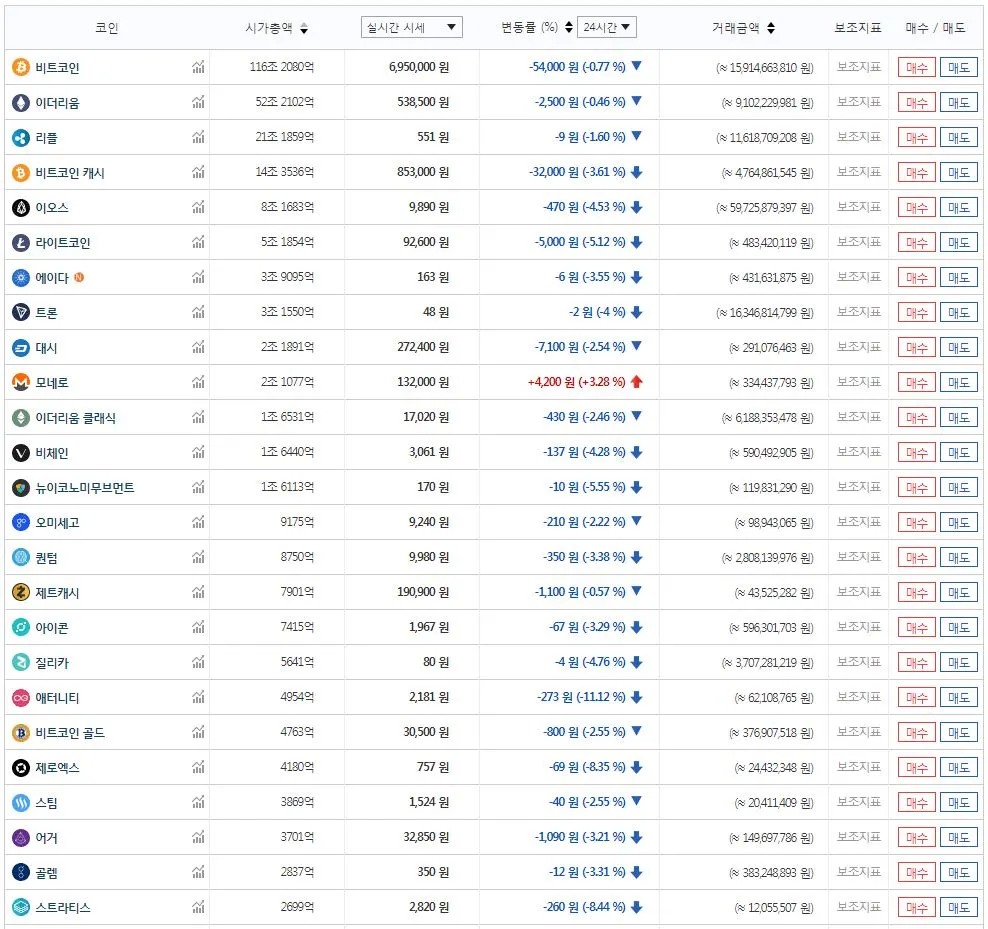The image size is (988, 929).
Task: Open the chart icon for 트론
Action: 198,312
